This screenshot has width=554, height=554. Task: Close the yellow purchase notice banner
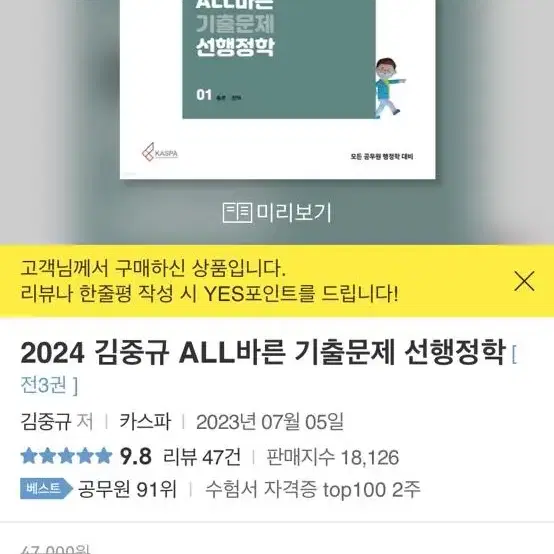point(524,281)
